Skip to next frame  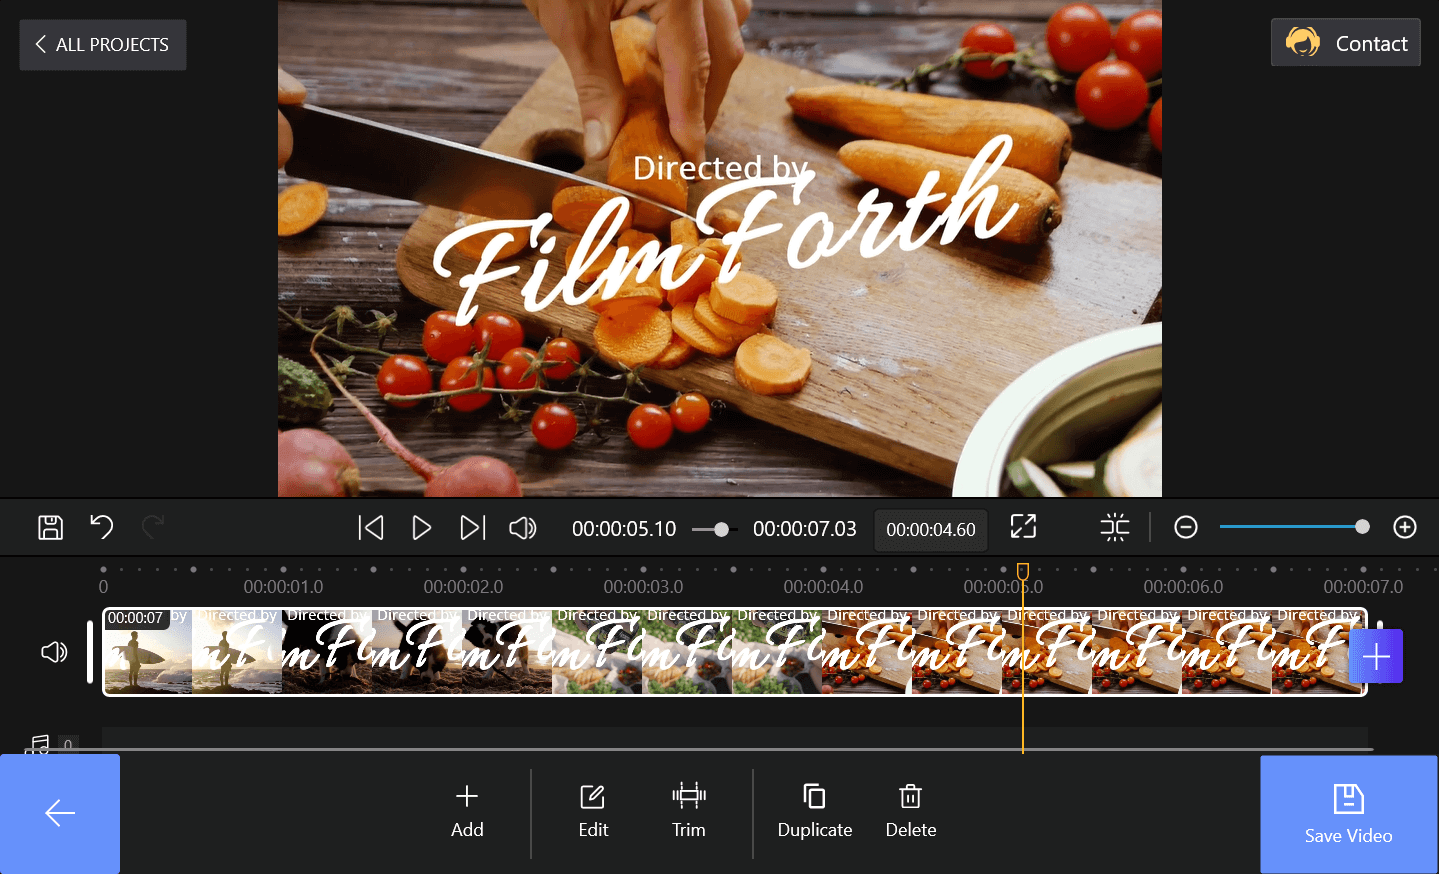tap(472, 527)
